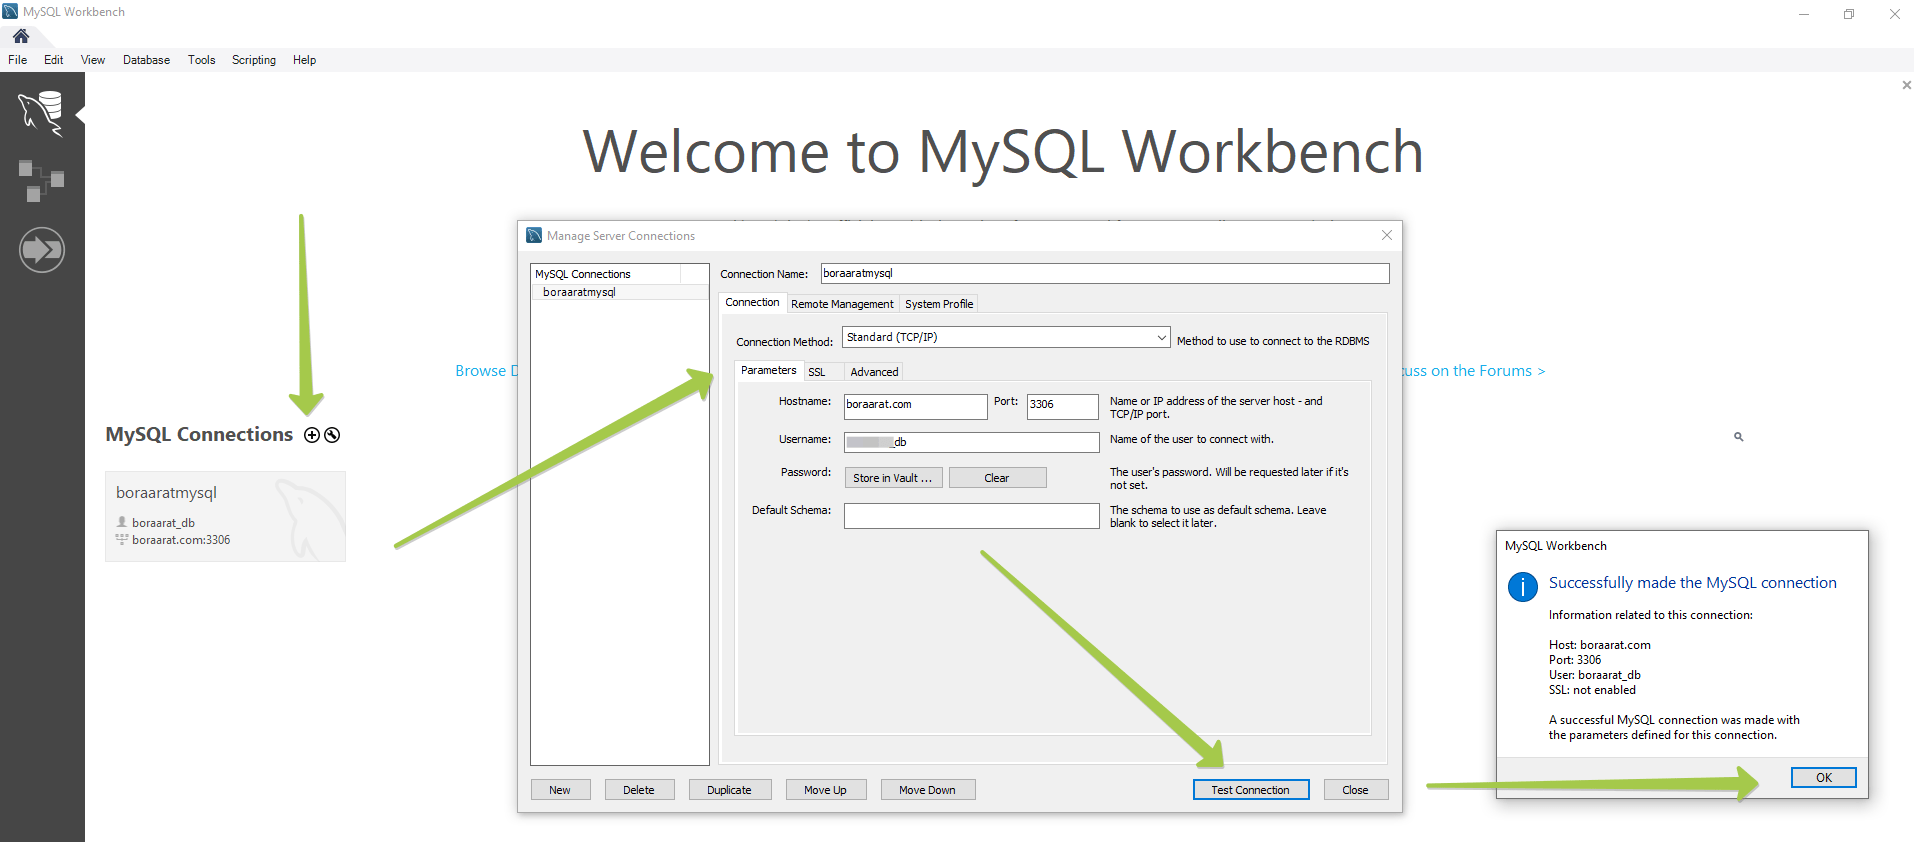Screen dimensions: 1914x842
Task: Open the Browse link
Action: point(486,371)
